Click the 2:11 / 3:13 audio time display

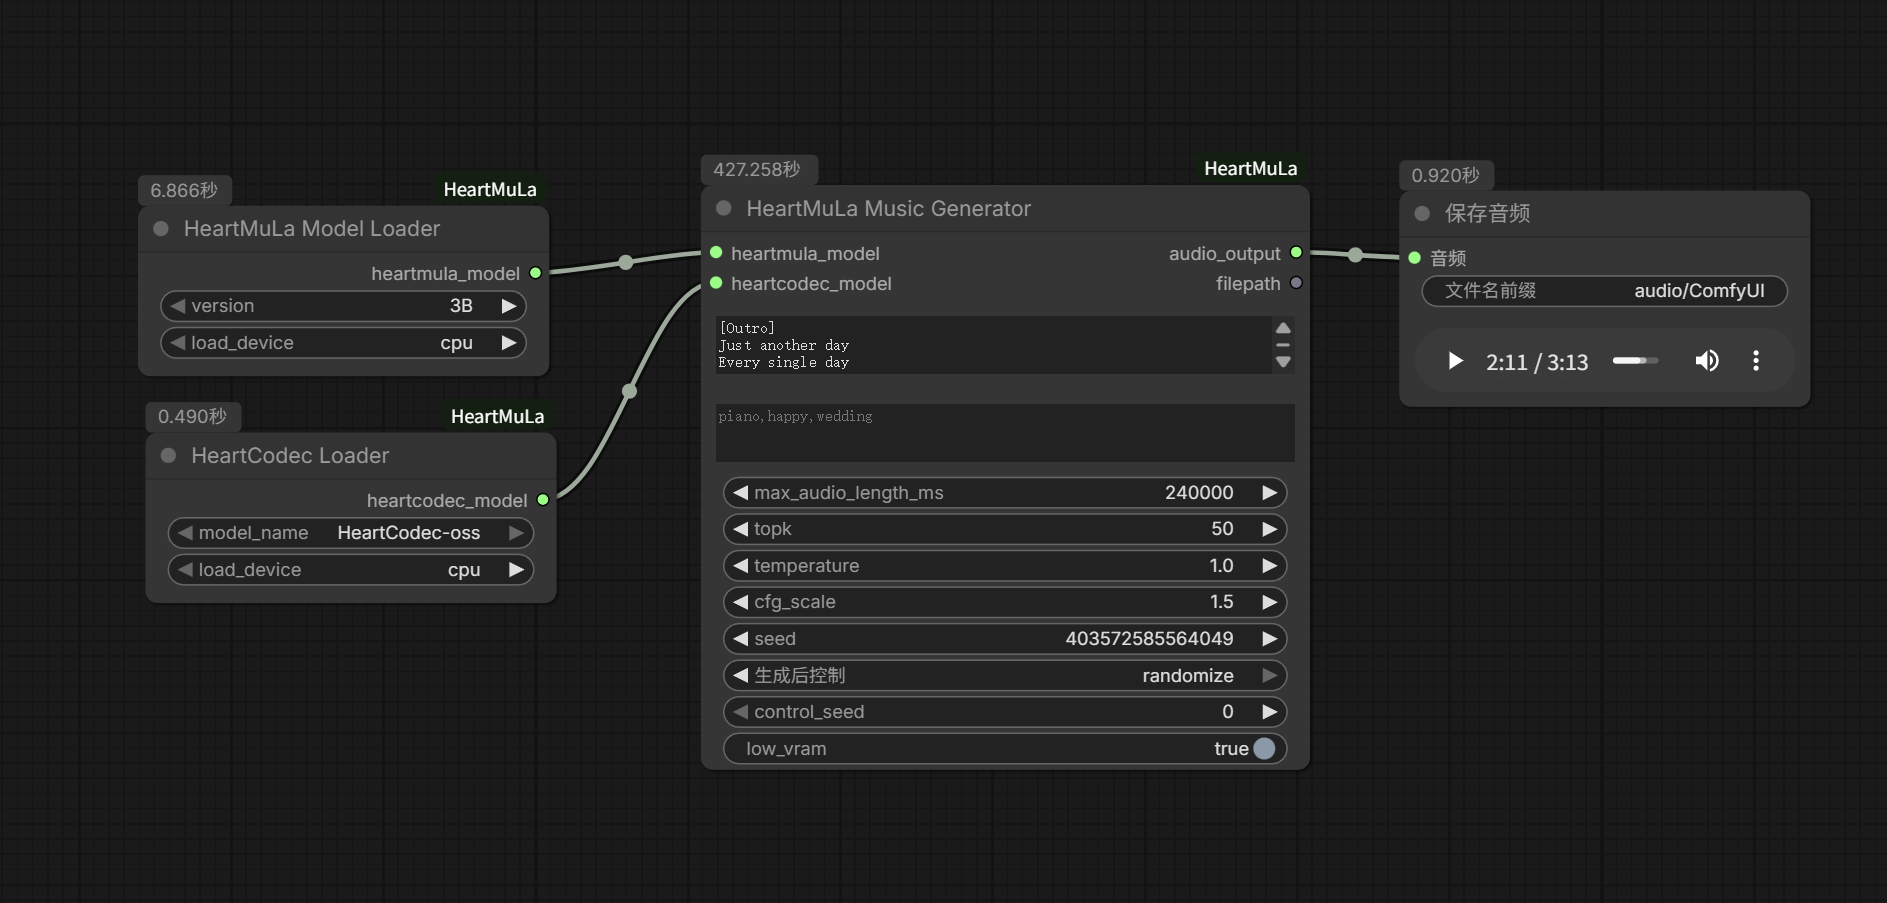click(x=1537, y=362)
